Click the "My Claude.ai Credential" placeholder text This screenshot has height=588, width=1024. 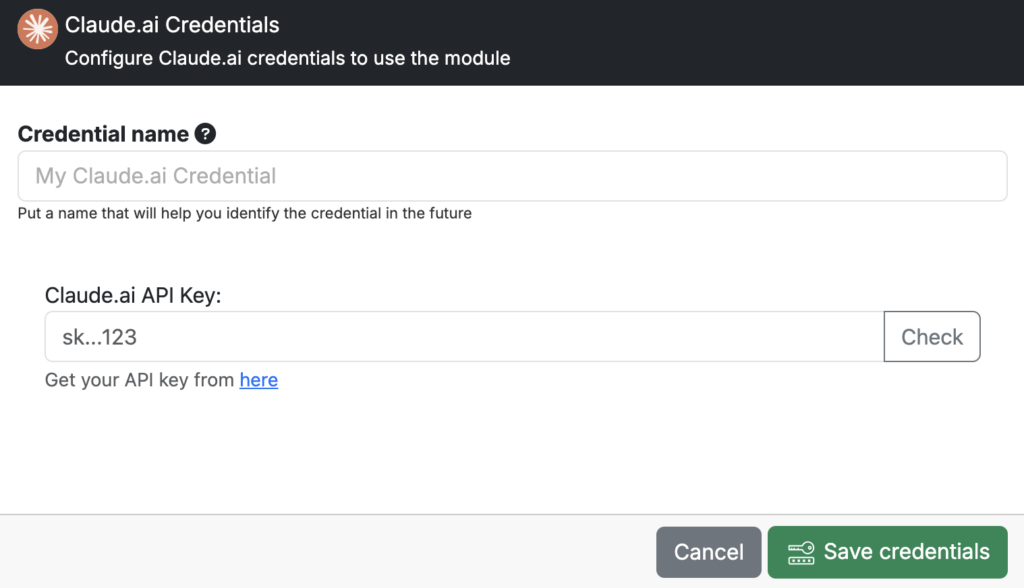click(155, 176)
